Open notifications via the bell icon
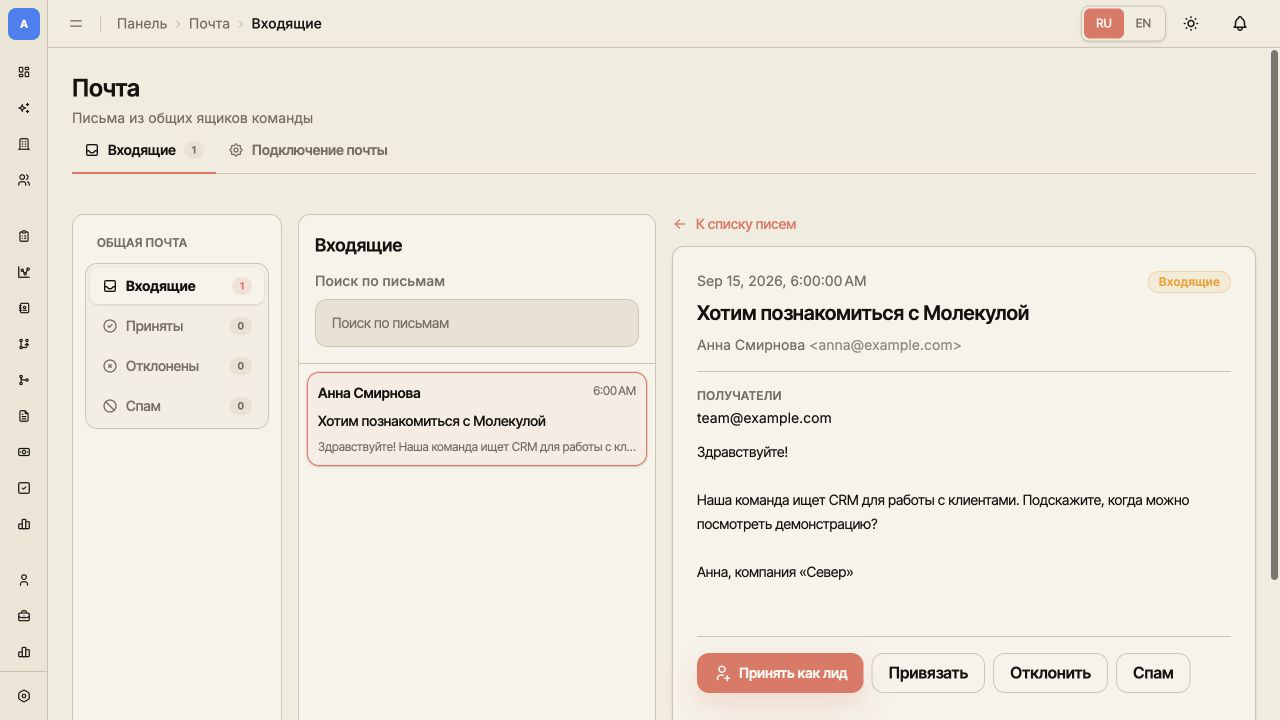The width and height of the screenshot is (1280, 720). (x=1240, y=23)
